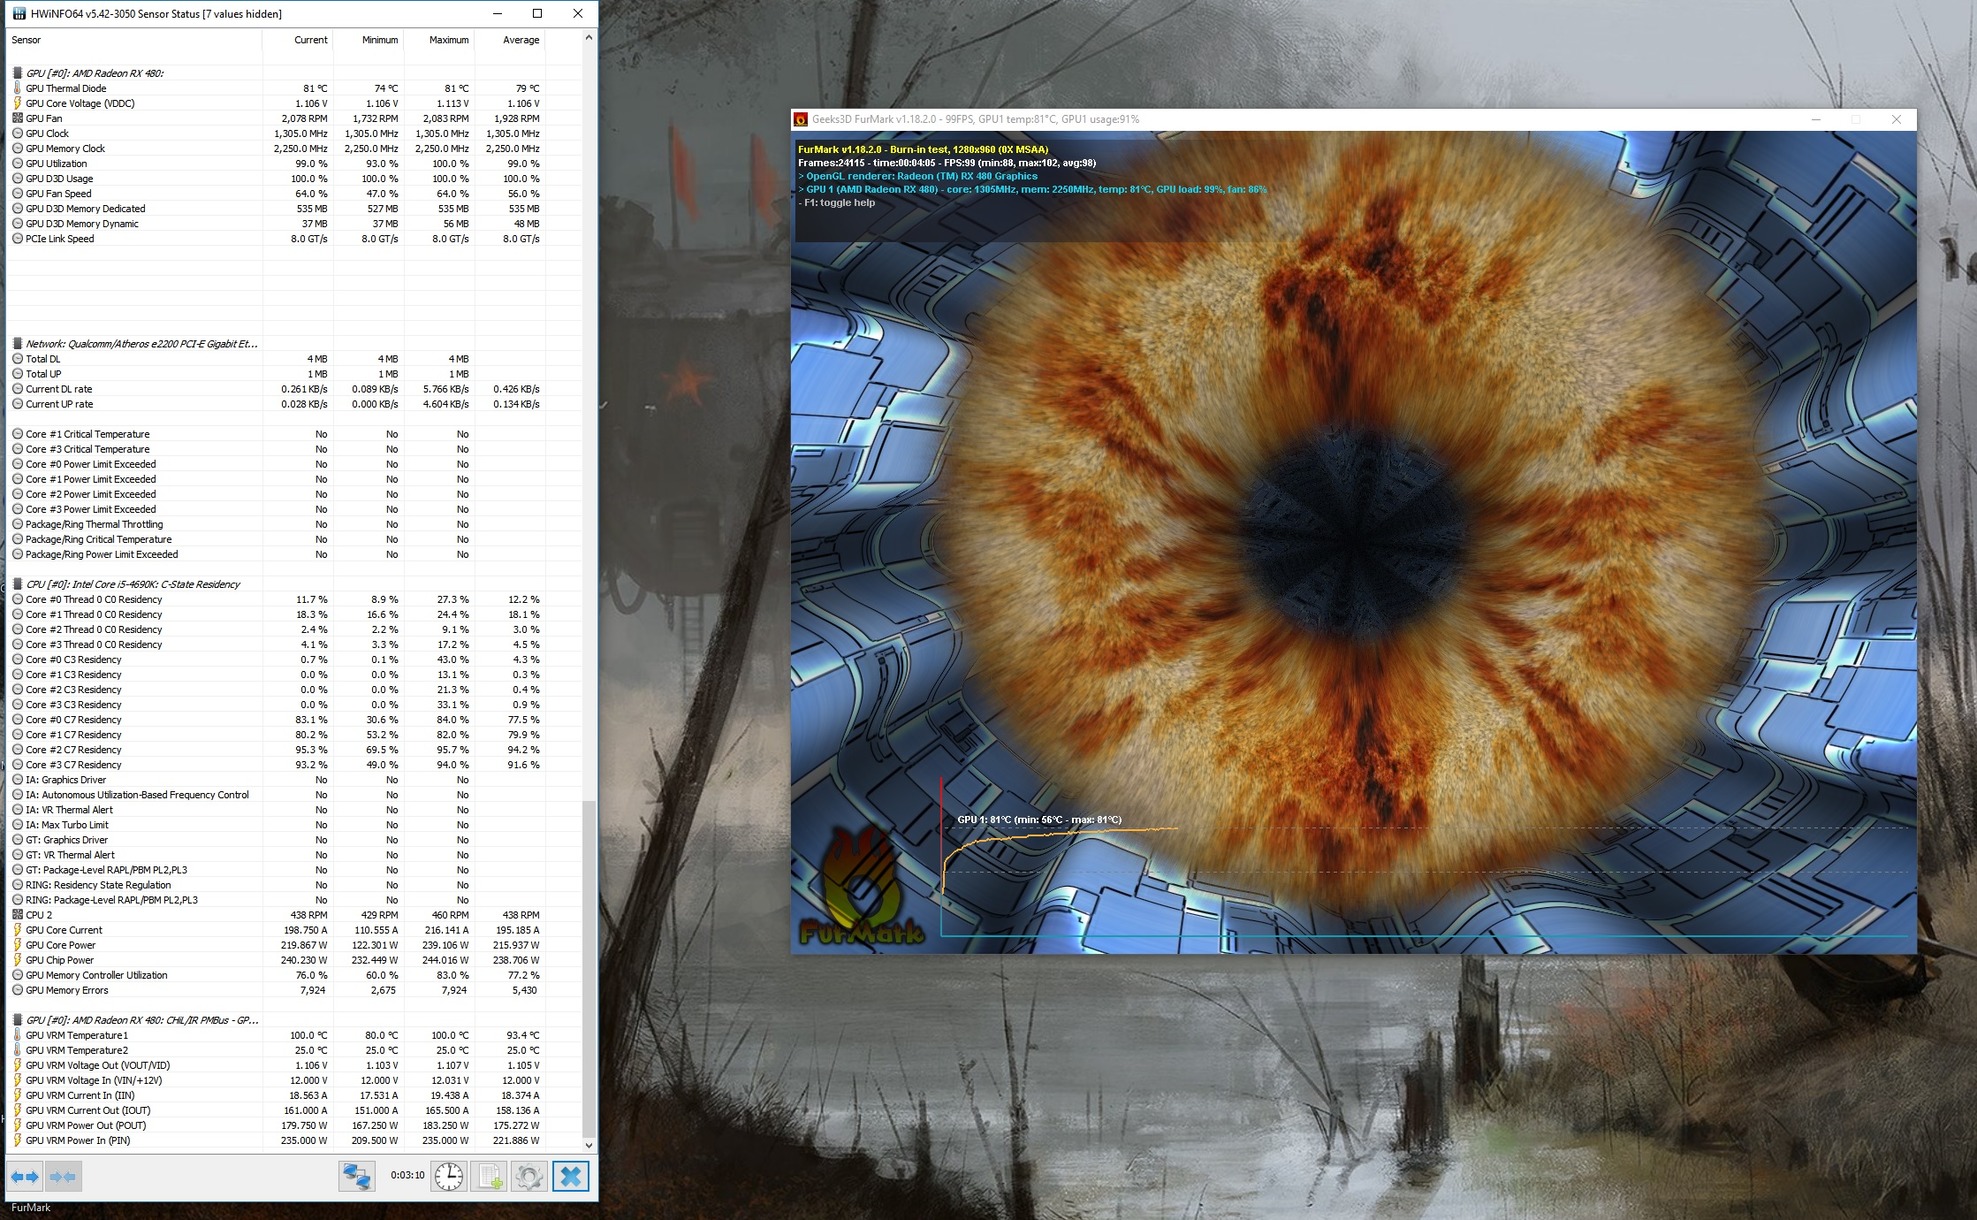Click the FurMark window title bar text
The height and width of the screenshot is (1220, 1977).
pyautogui.click(x=975, y=119)
